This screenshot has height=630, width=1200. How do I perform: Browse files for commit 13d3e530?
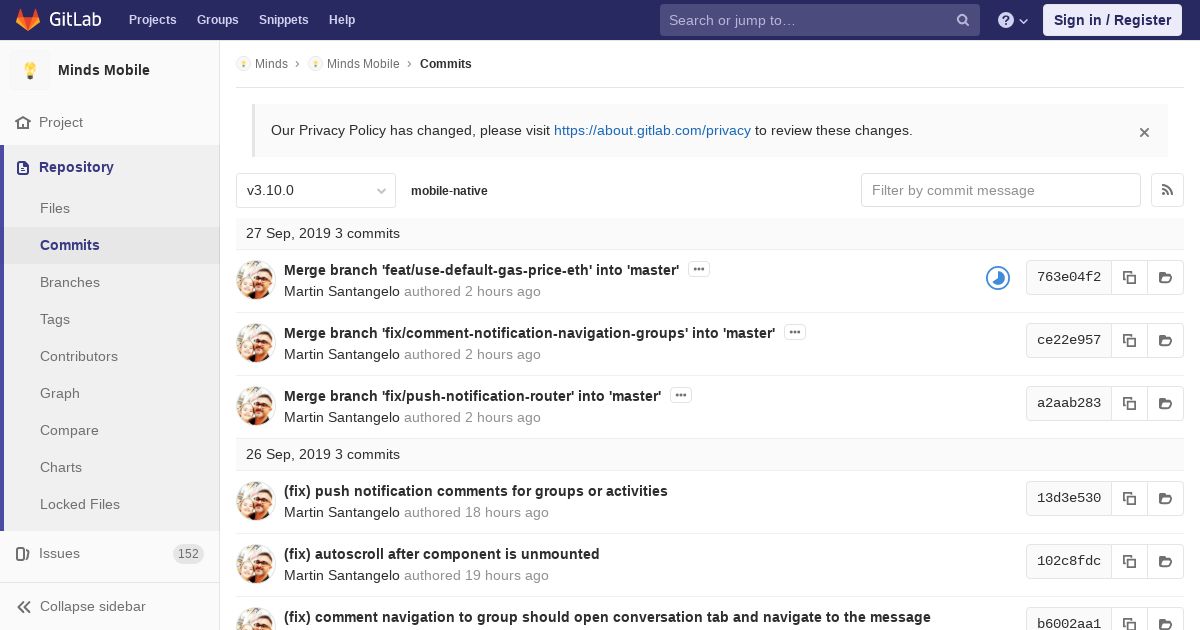(x=1165, y=498)
